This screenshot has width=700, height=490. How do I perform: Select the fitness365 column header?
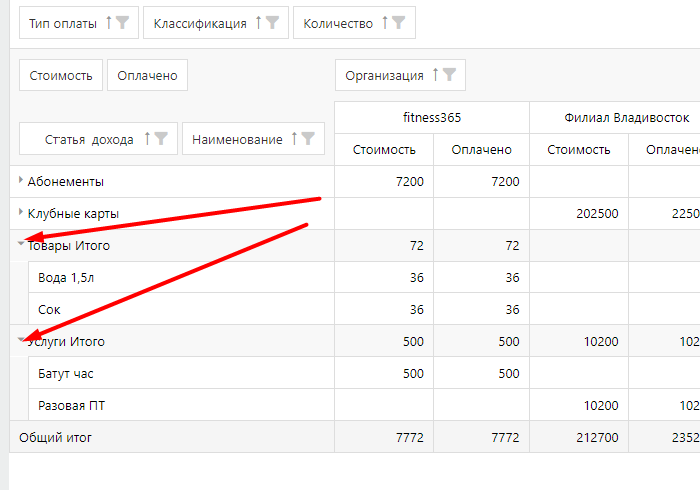pos(432,117)
